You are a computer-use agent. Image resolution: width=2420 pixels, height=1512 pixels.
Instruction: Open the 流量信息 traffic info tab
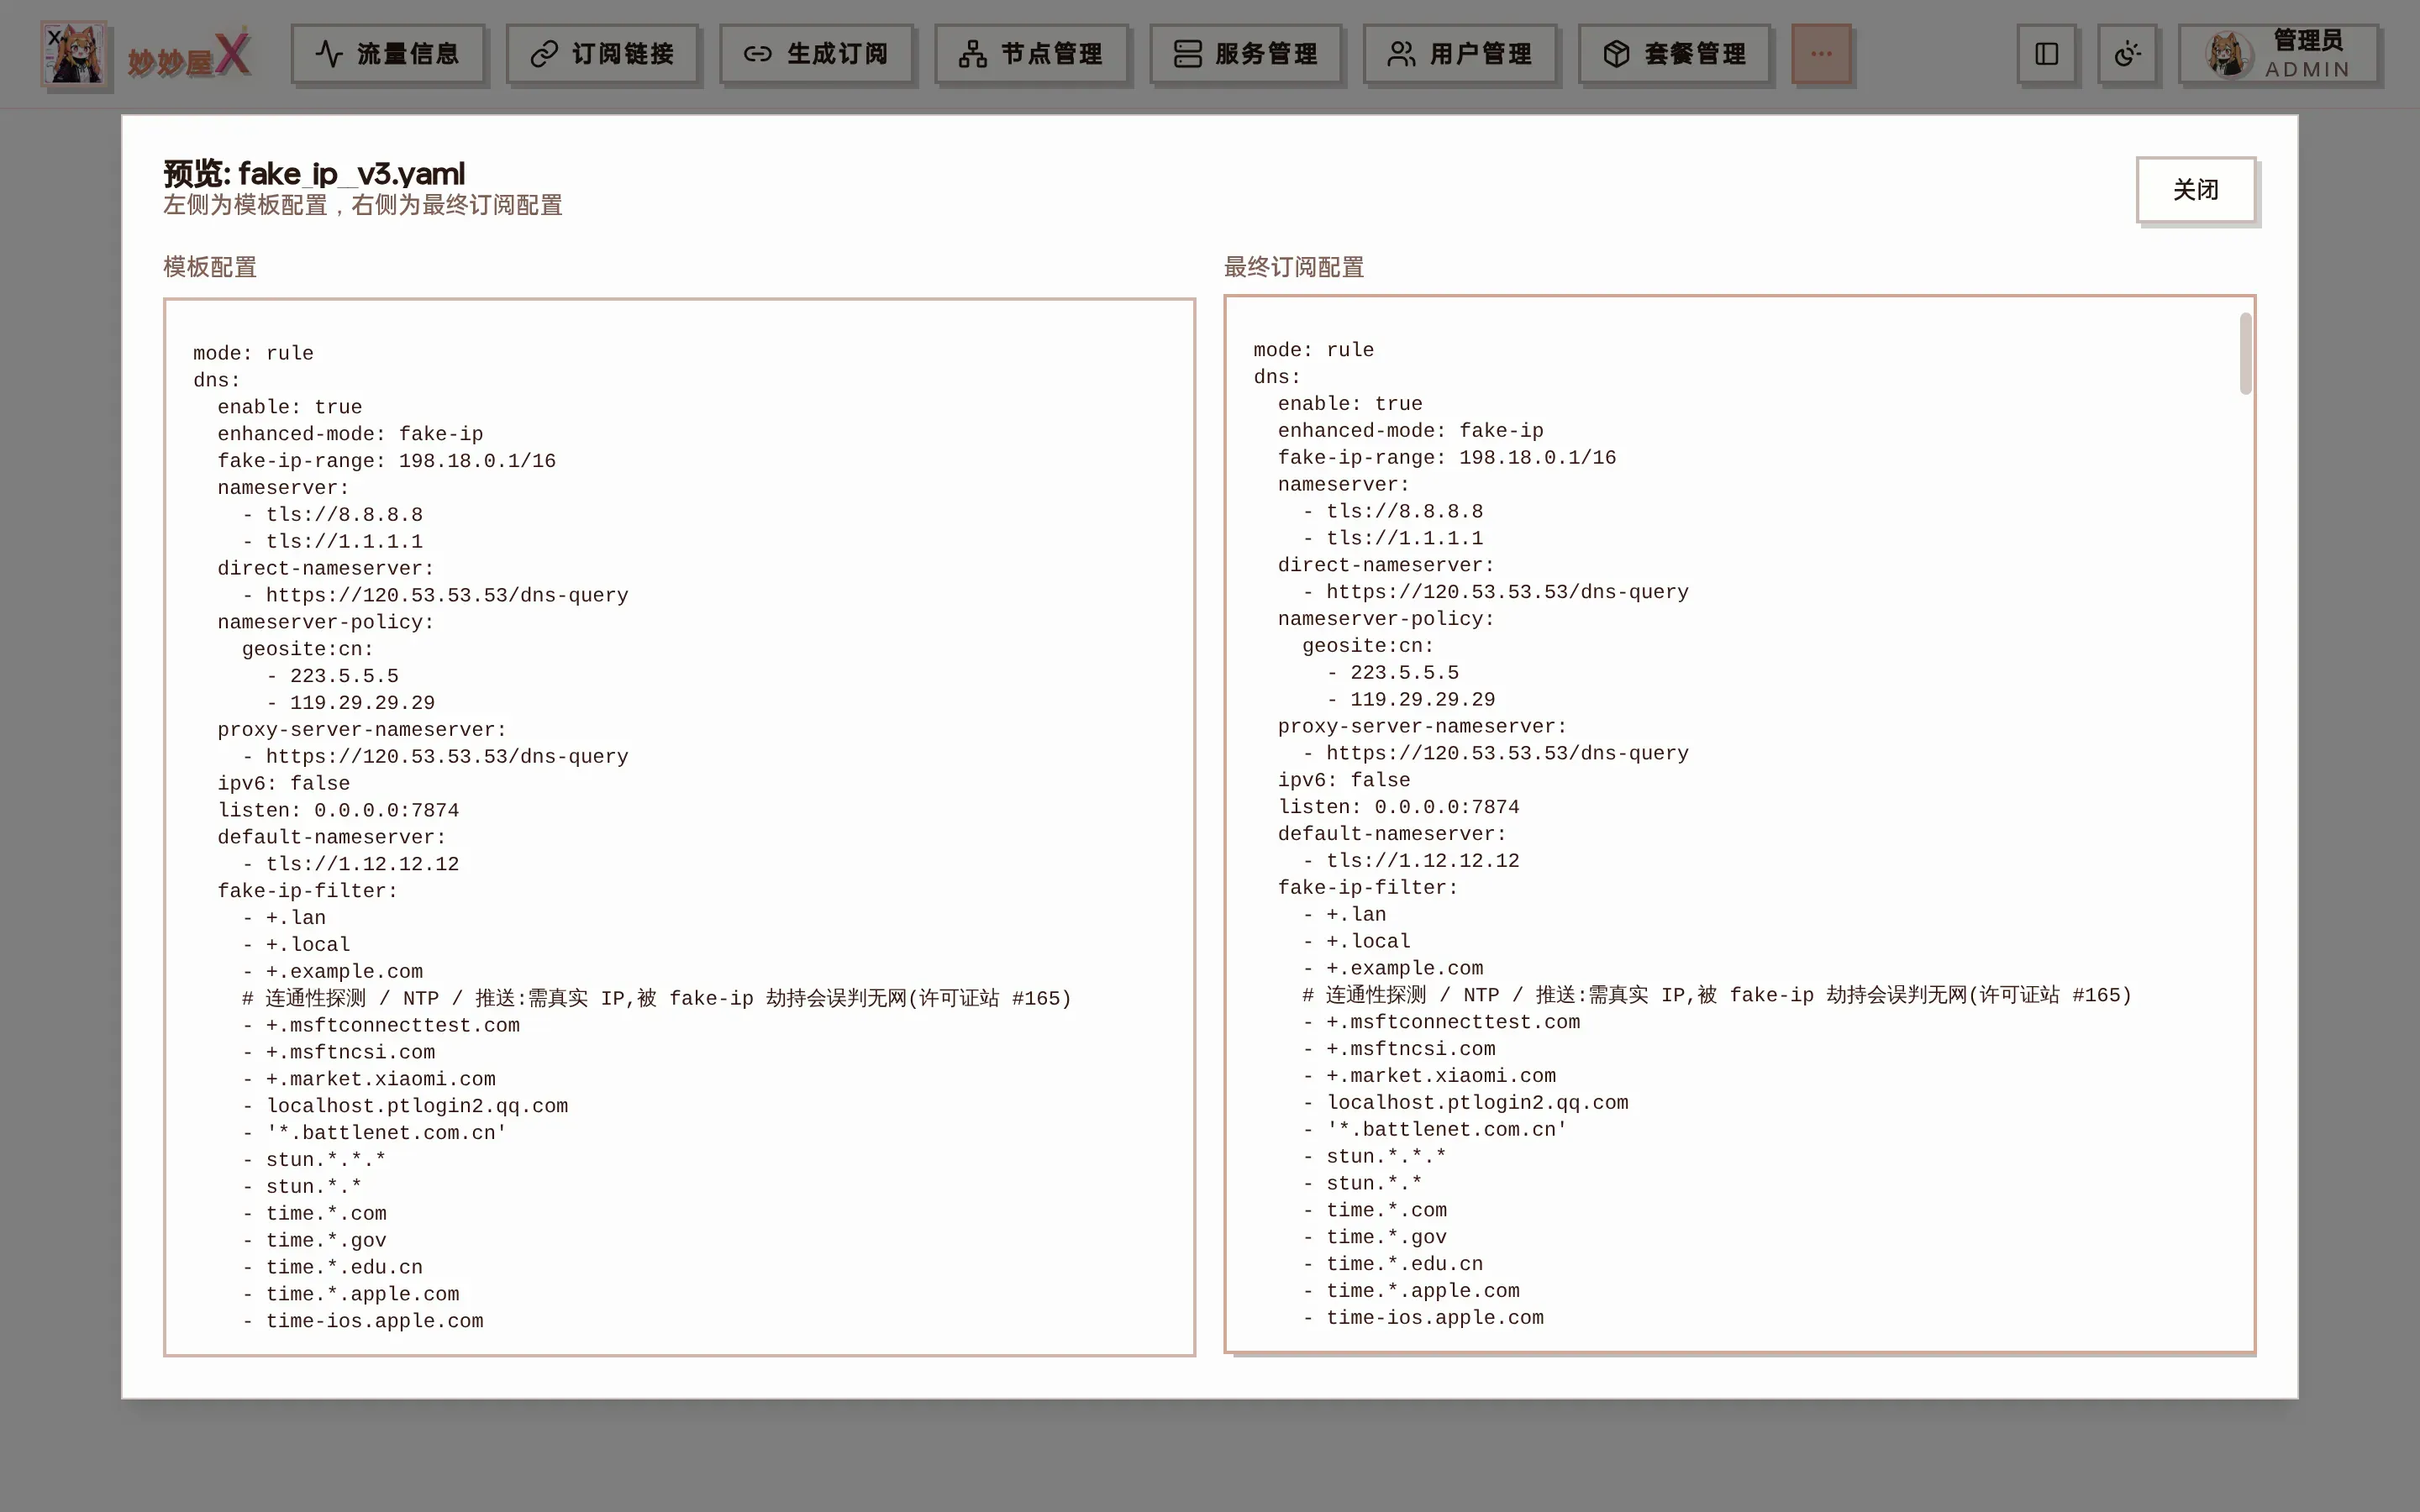(388, 54)
